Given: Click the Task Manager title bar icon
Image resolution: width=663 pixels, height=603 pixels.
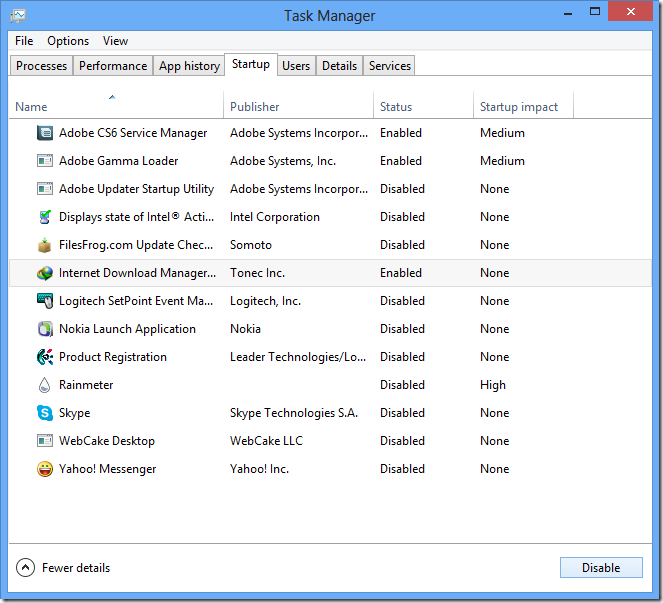Looking at the screenshot, I should click(x=18, y=16).
